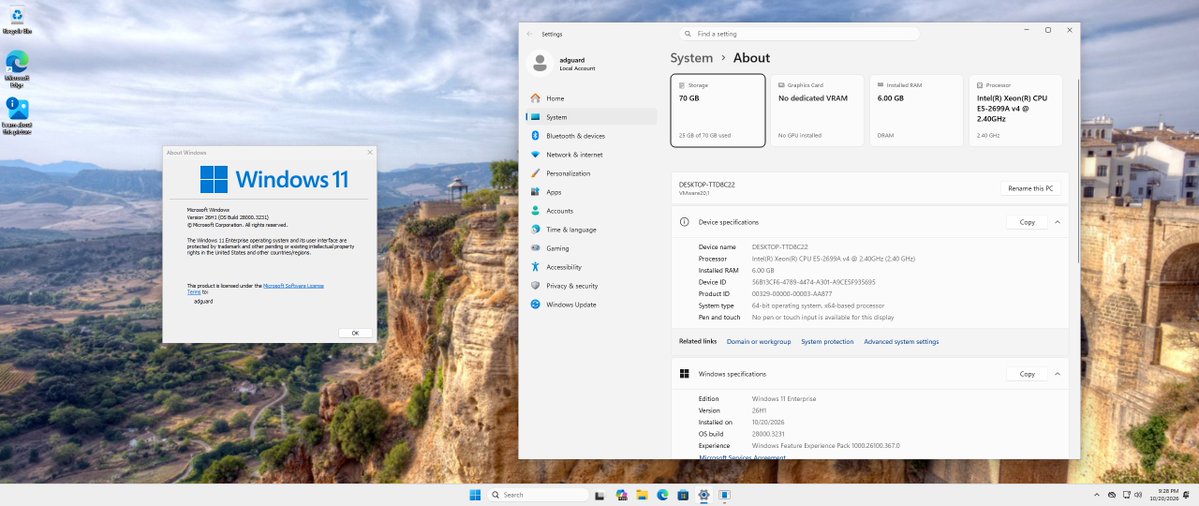
Task: Open Microsoft Store from the taskbar
Action: (x=683, y=495)
